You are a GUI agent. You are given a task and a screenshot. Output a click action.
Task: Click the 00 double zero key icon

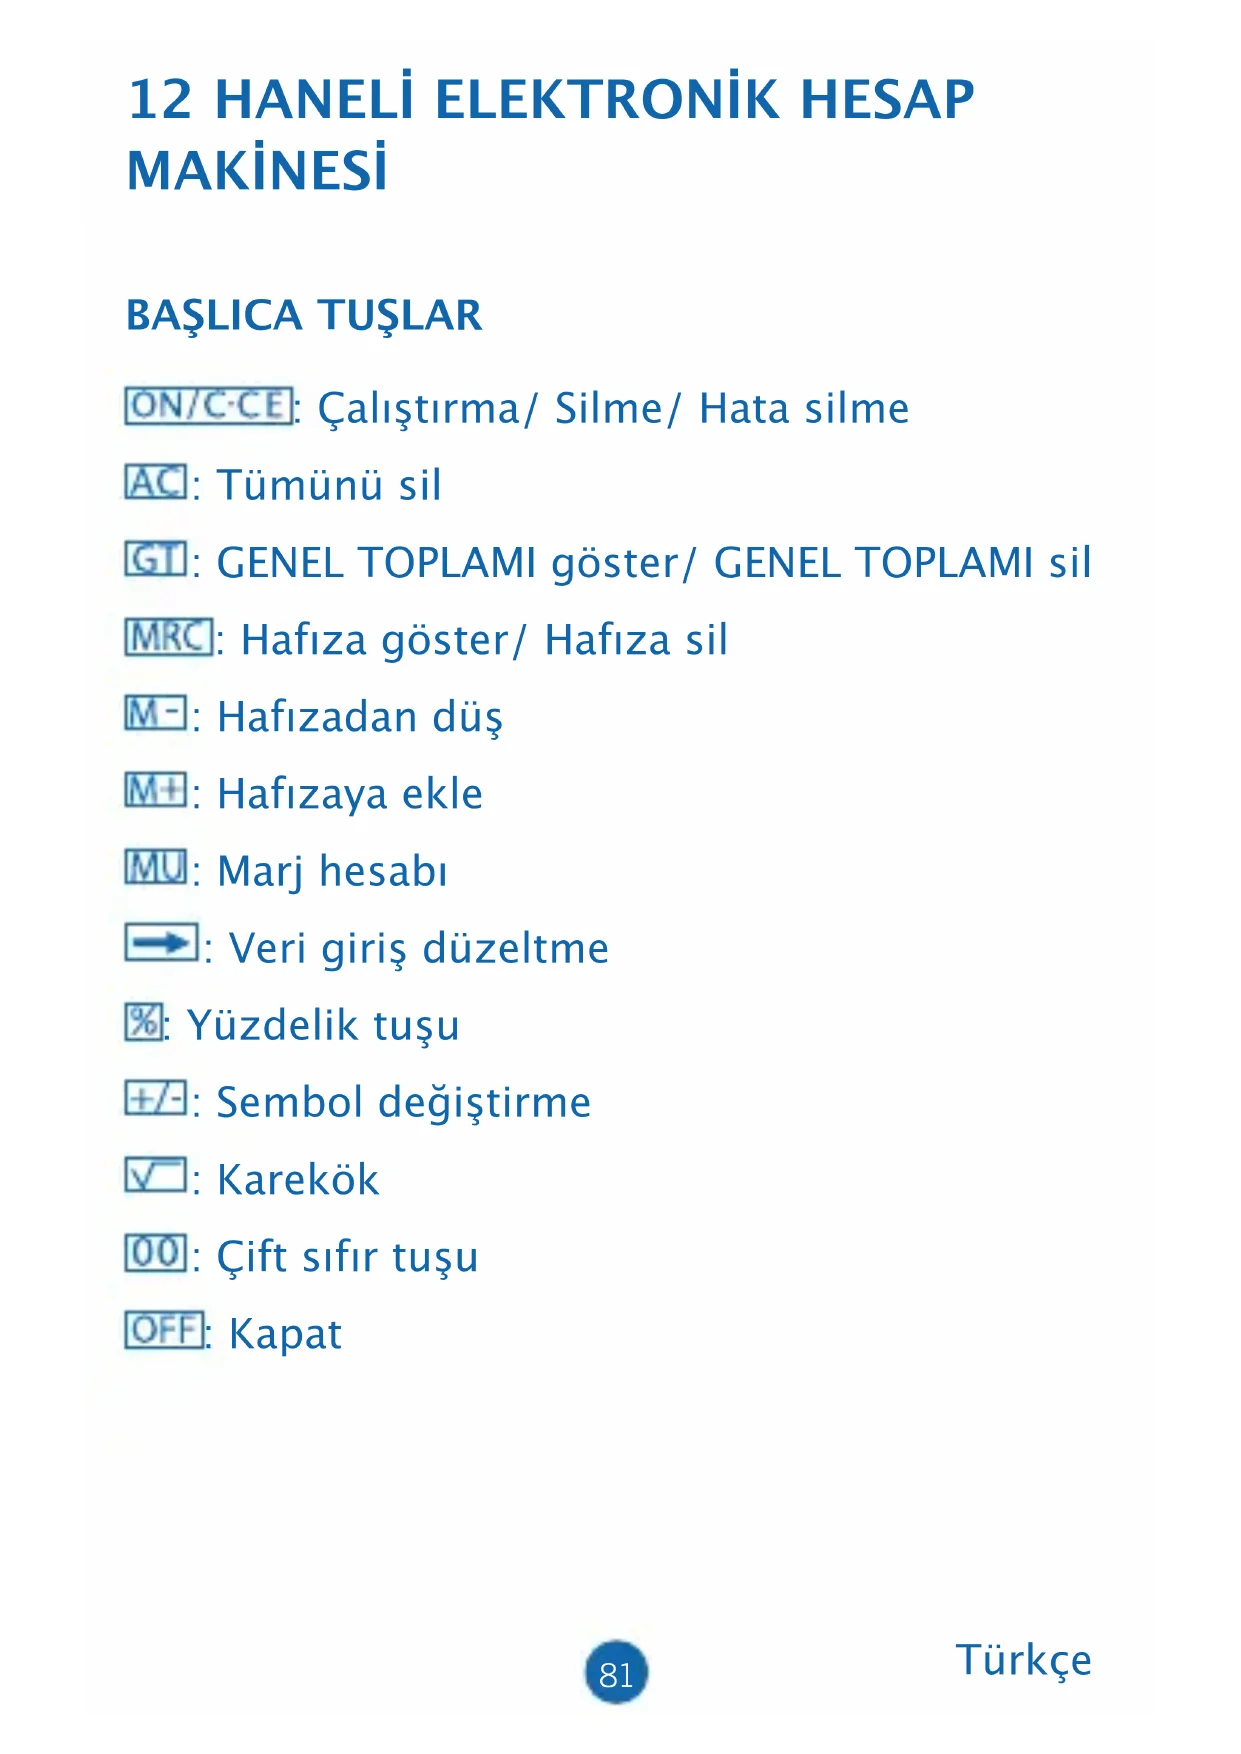[156, 1253]
